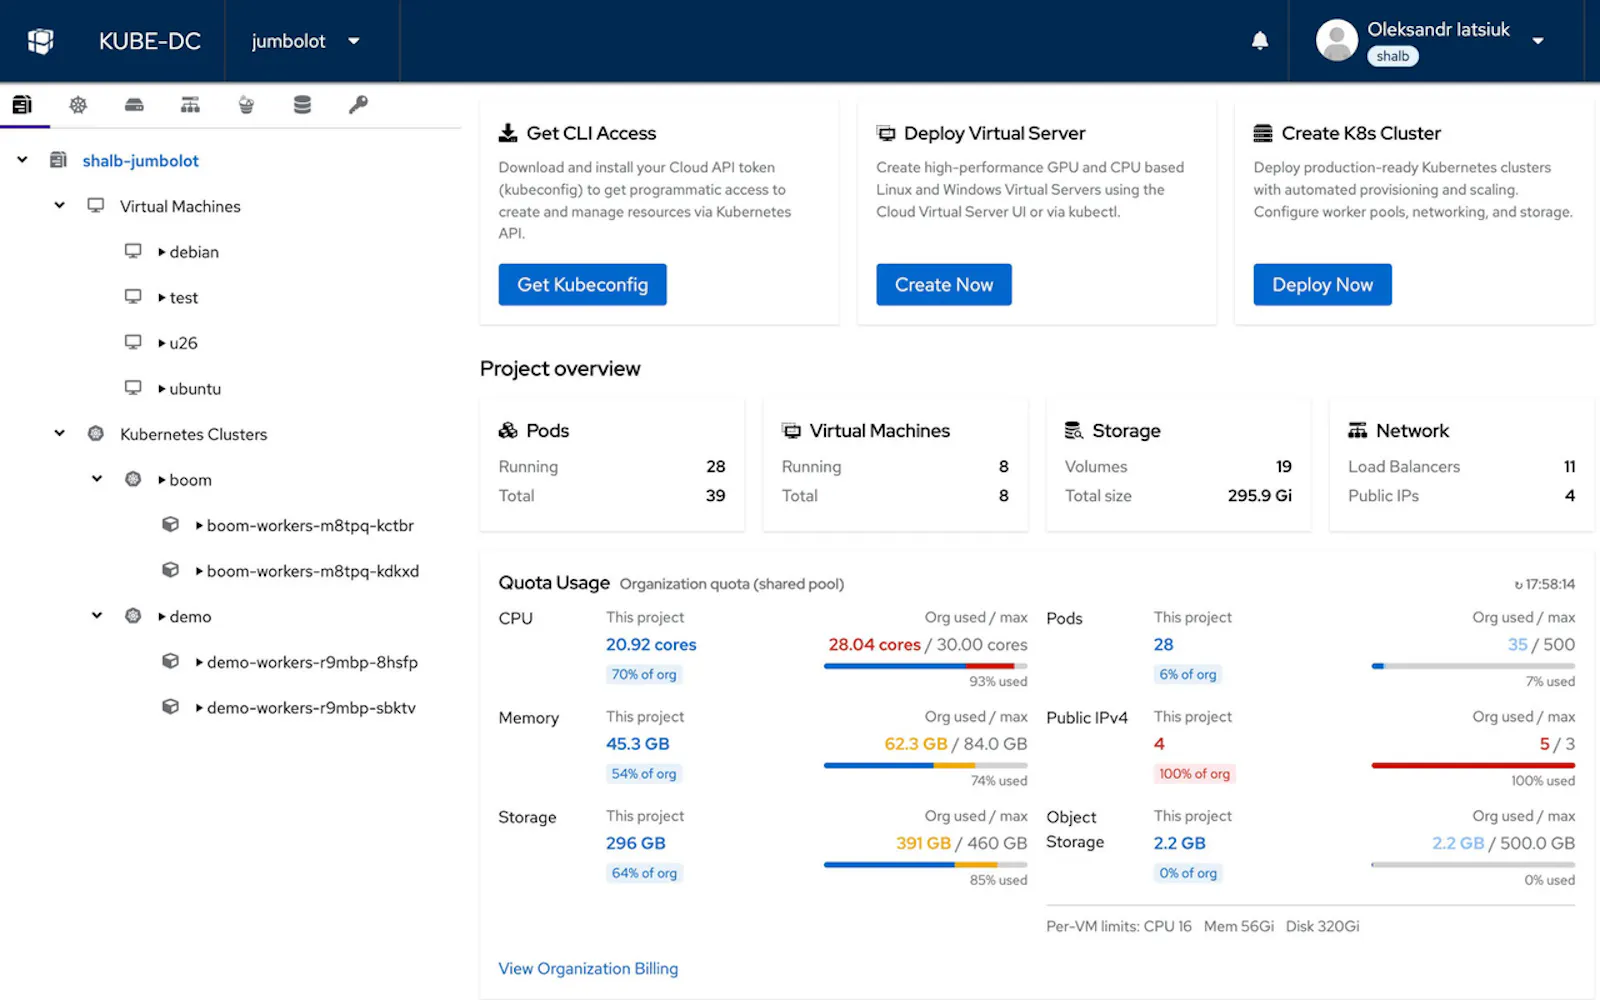
Task: Click the '2.2 GB' Object Storage project value
Action: [x=1179, y=843]
